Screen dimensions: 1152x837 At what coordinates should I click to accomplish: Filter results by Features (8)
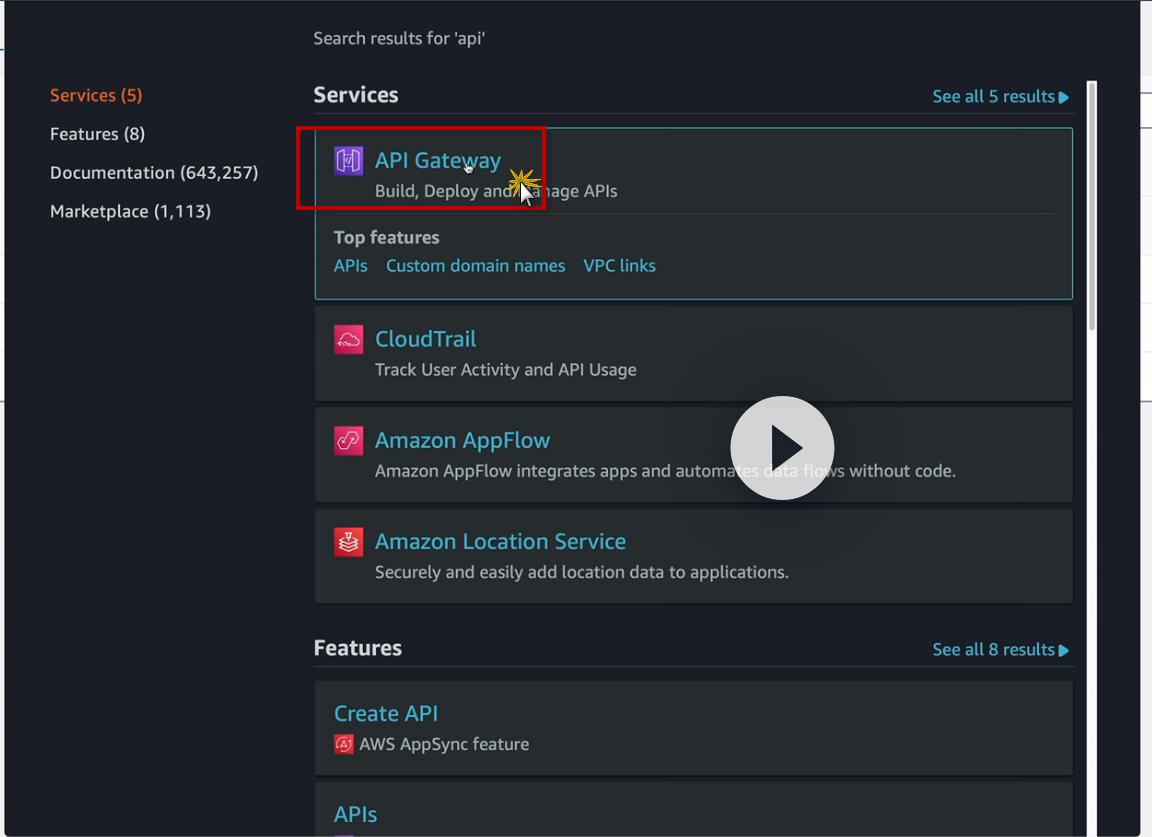[x=97, y=134]
